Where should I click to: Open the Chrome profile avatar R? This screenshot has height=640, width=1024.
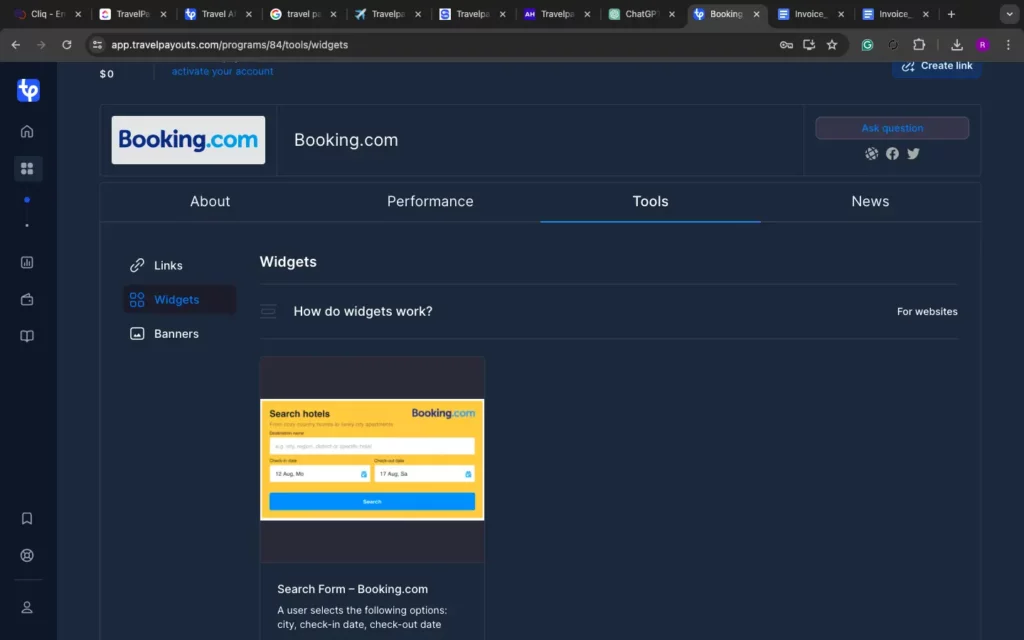[x=982, y=44]
